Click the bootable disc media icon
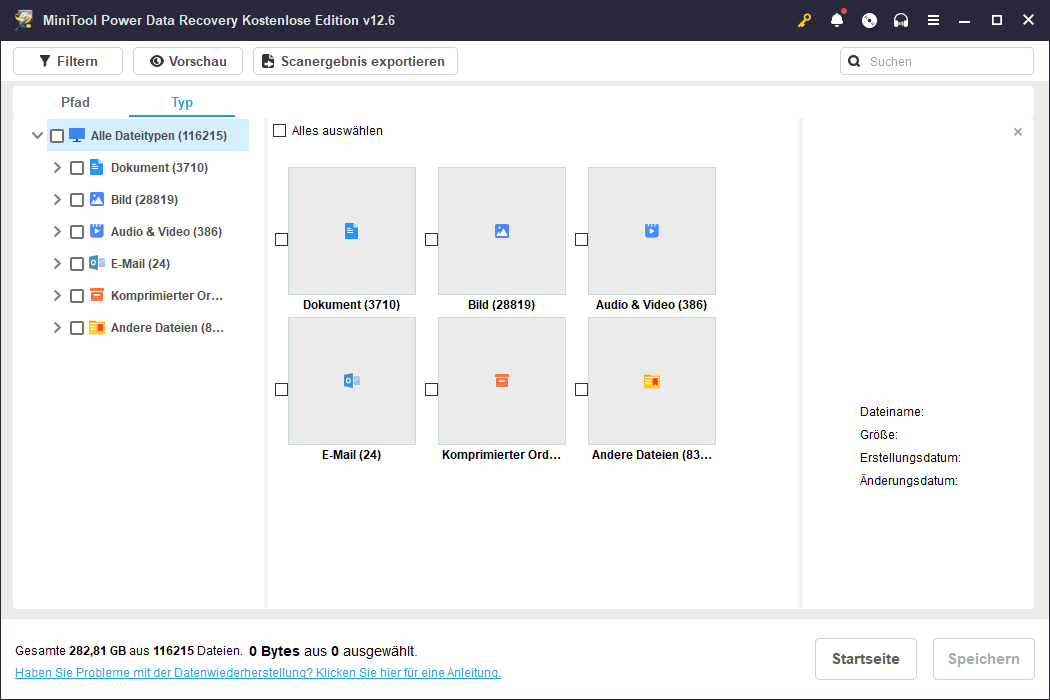 869,20
